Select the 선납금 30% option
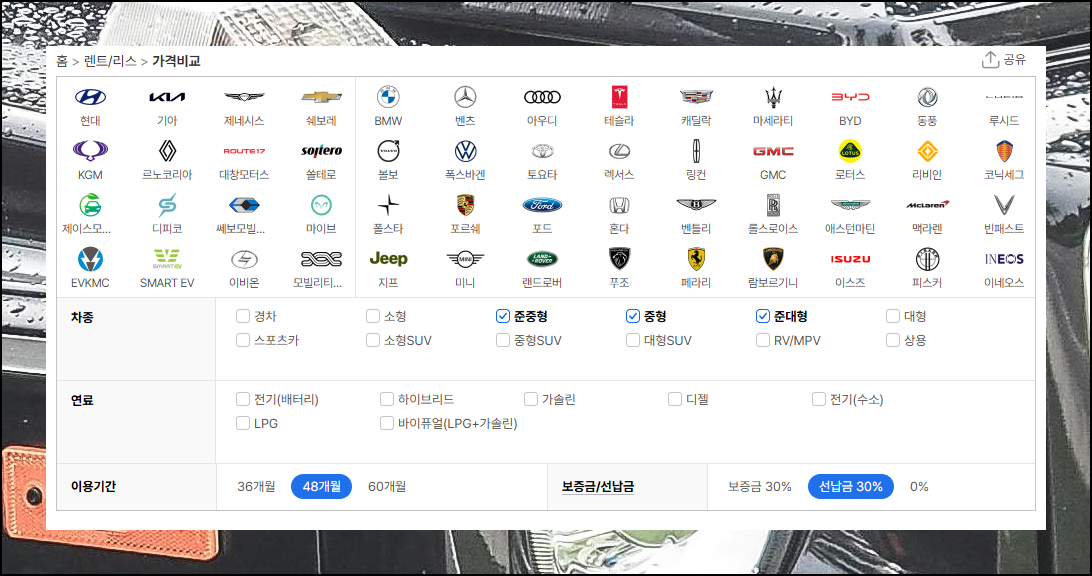 tap(851, 486)
